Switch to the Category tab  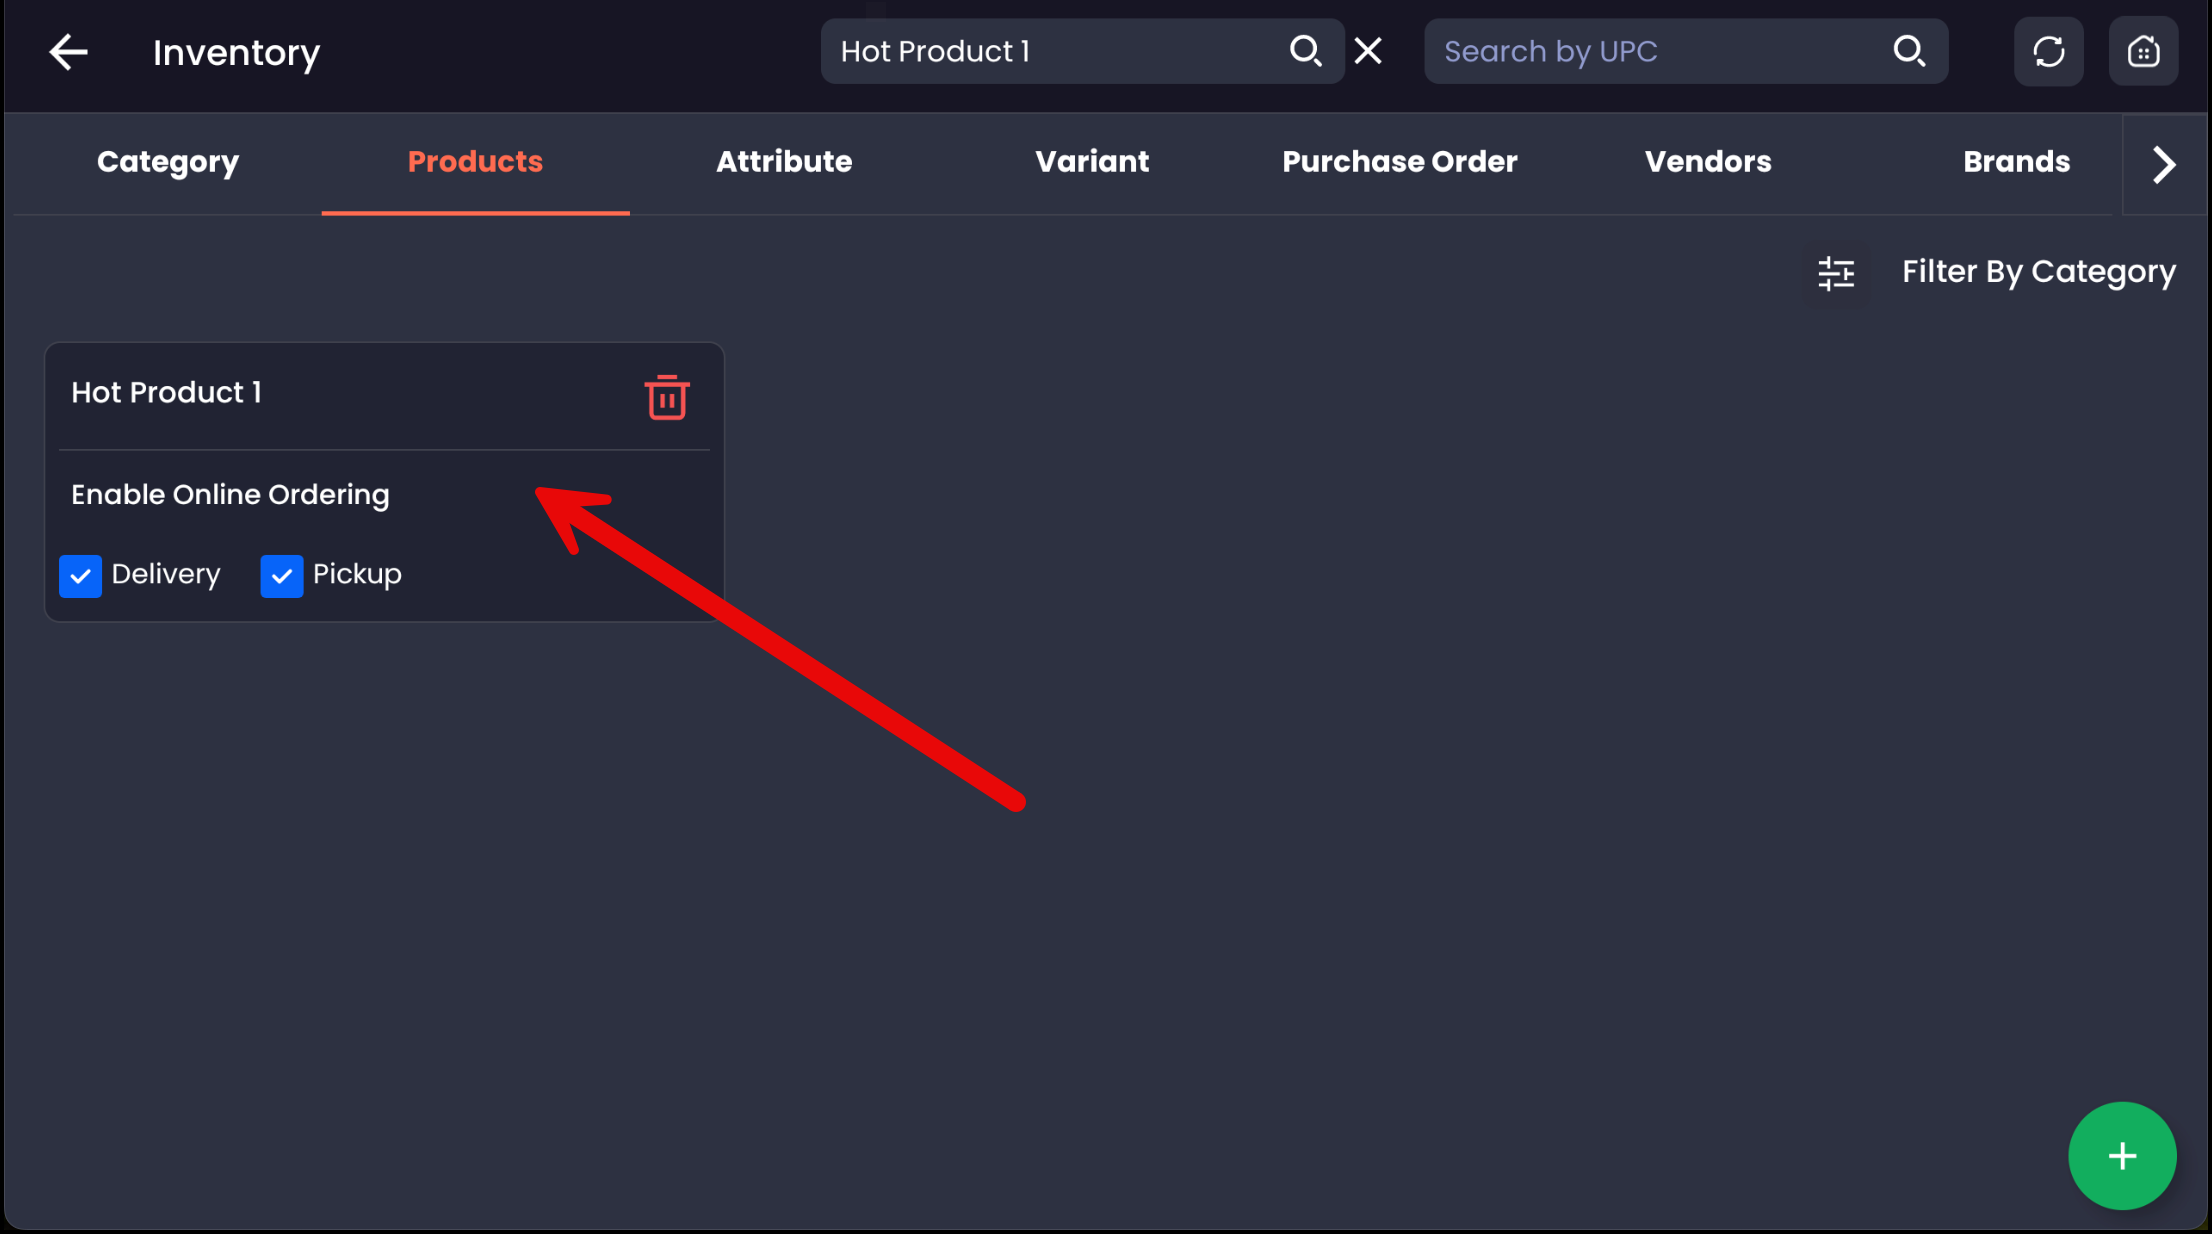tap(167, 161)
